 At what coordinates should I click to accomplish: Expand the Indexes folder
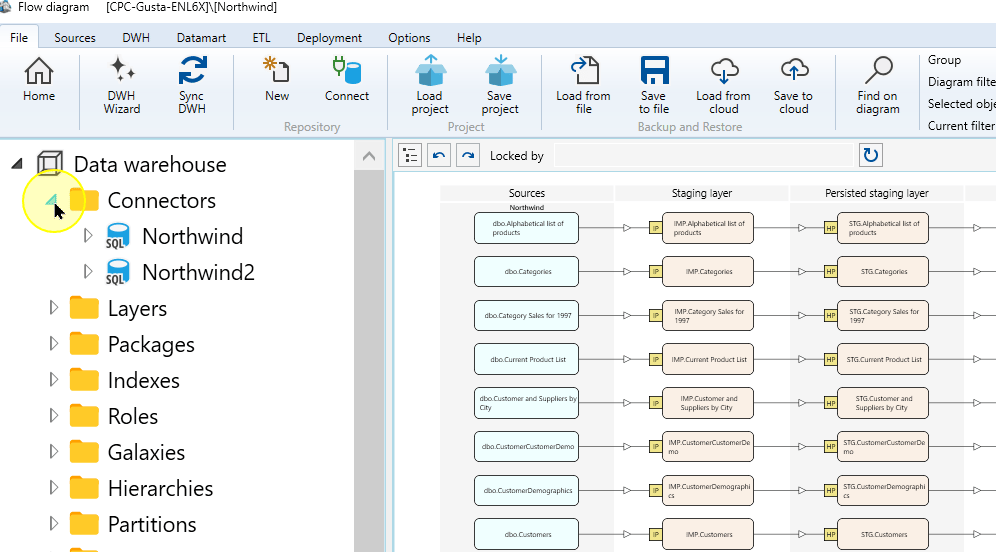54,380
